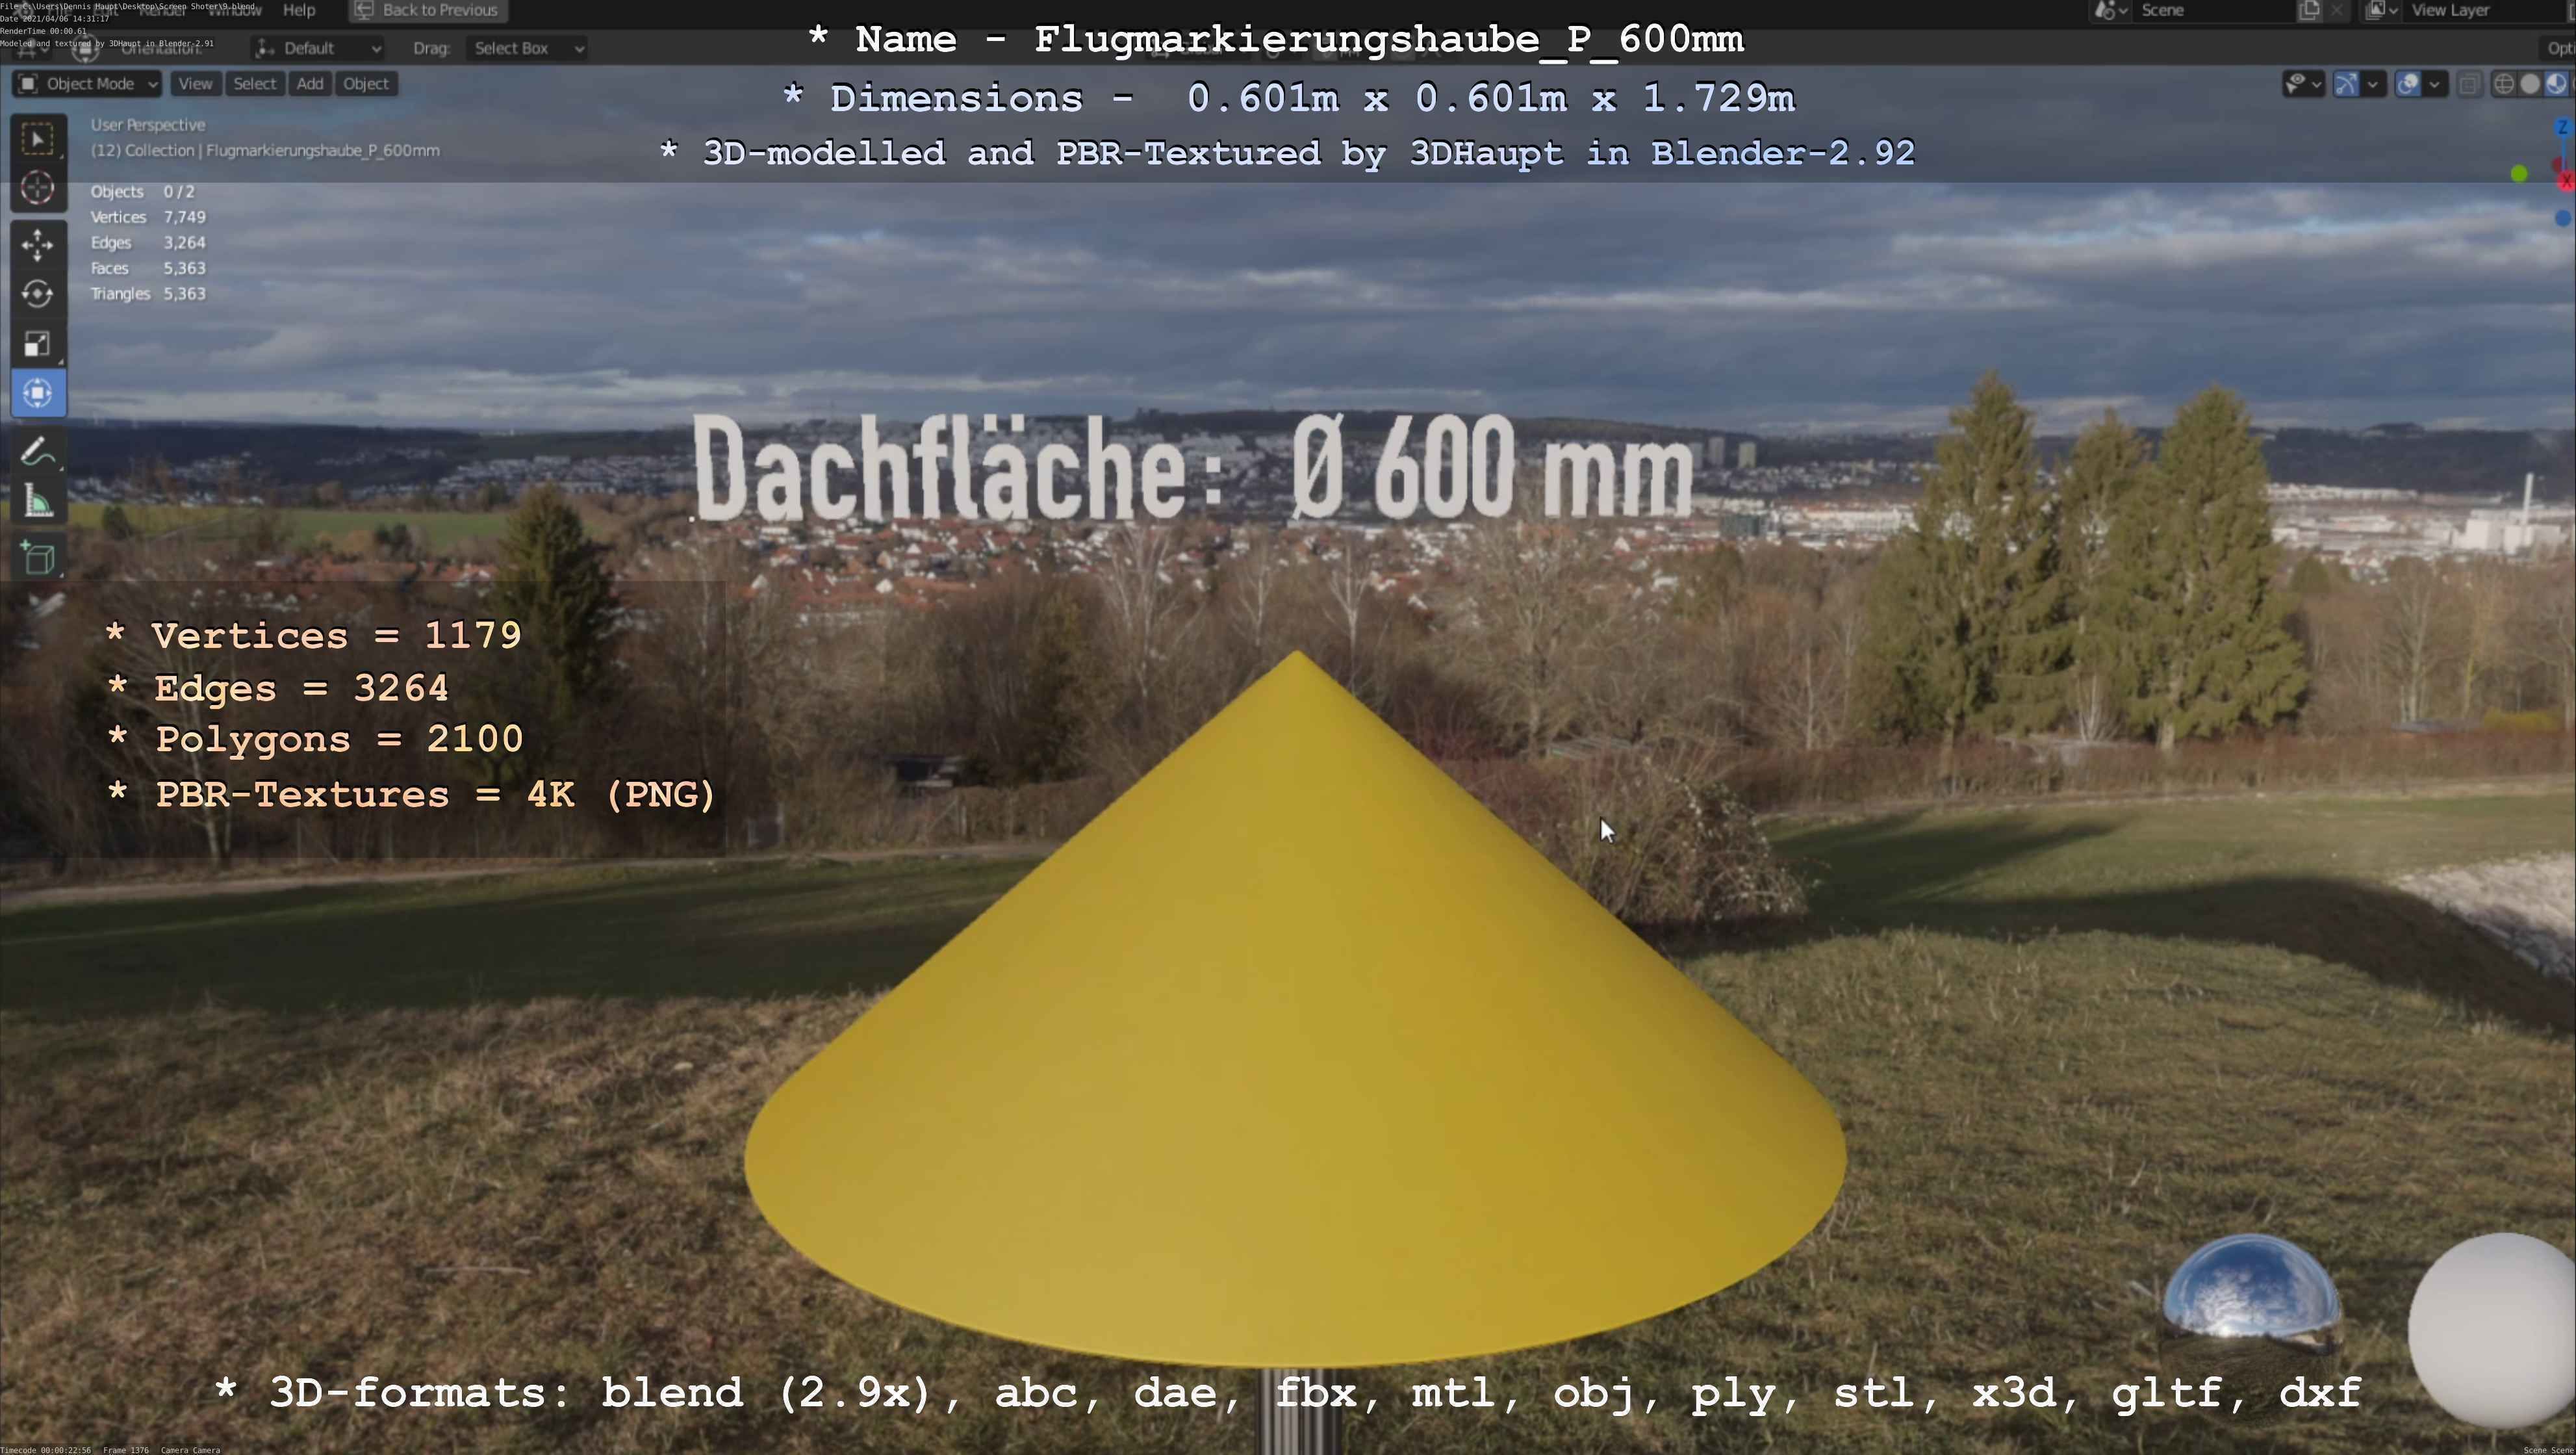Click the red X axis gizmo dot
The height and width of the screenshot is (1455, 2576).
click(x=2566, y=181)
